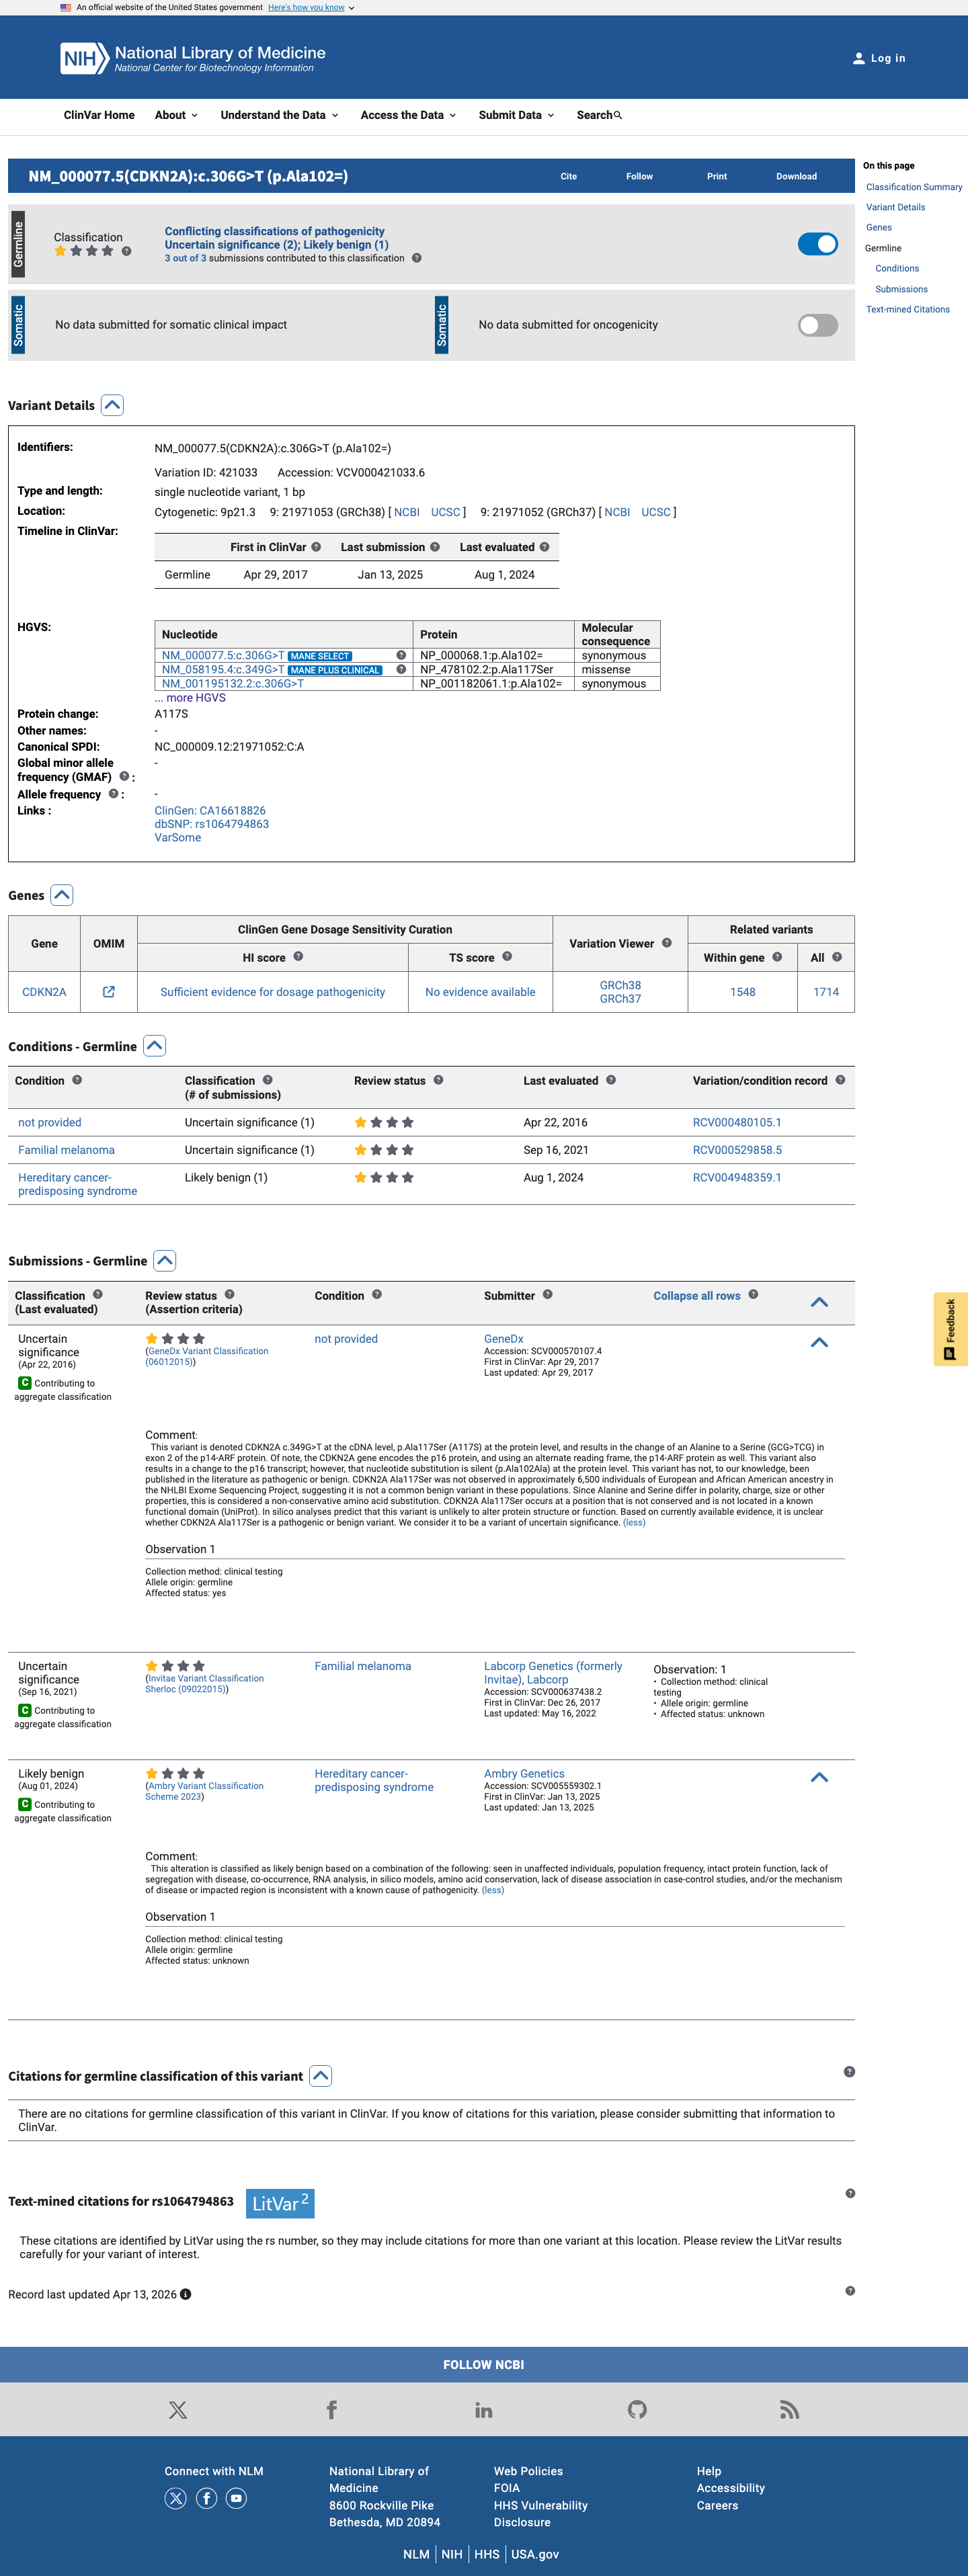Collapse the GeneDx submission row
The image size is (968, 2576).
(819, 1342)
